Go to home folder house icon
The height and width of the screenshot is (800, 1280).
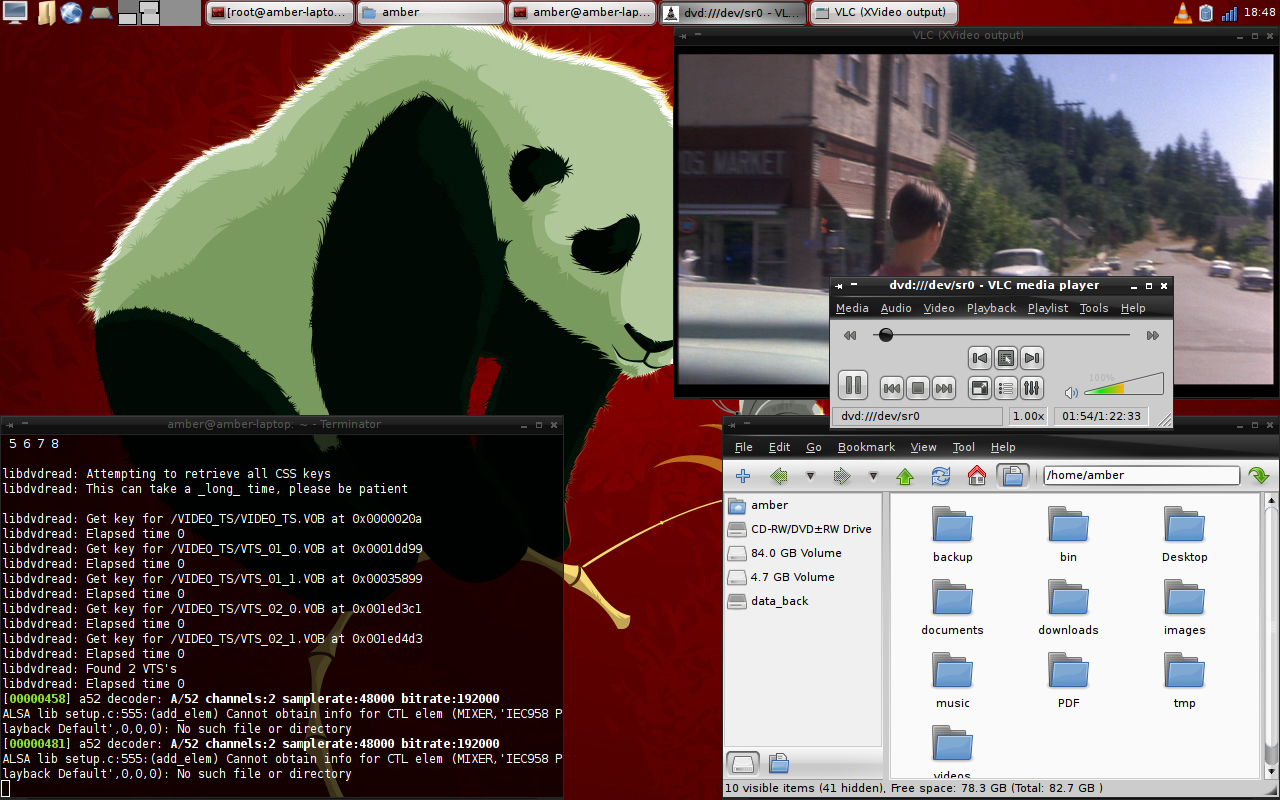[x=977, y=476]
